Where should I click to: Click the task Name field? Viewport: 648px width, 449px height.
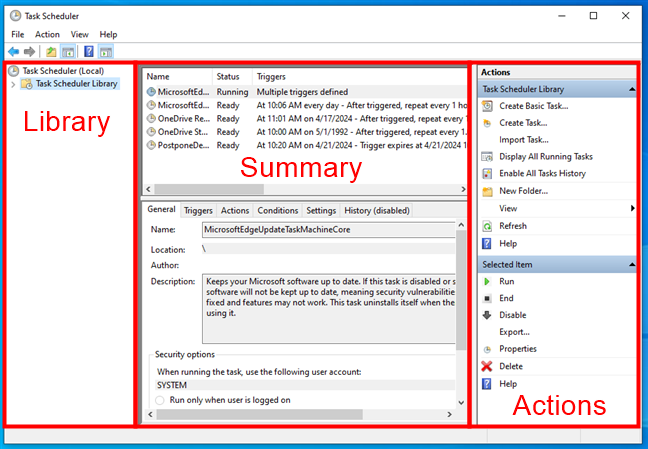(329, 230)
